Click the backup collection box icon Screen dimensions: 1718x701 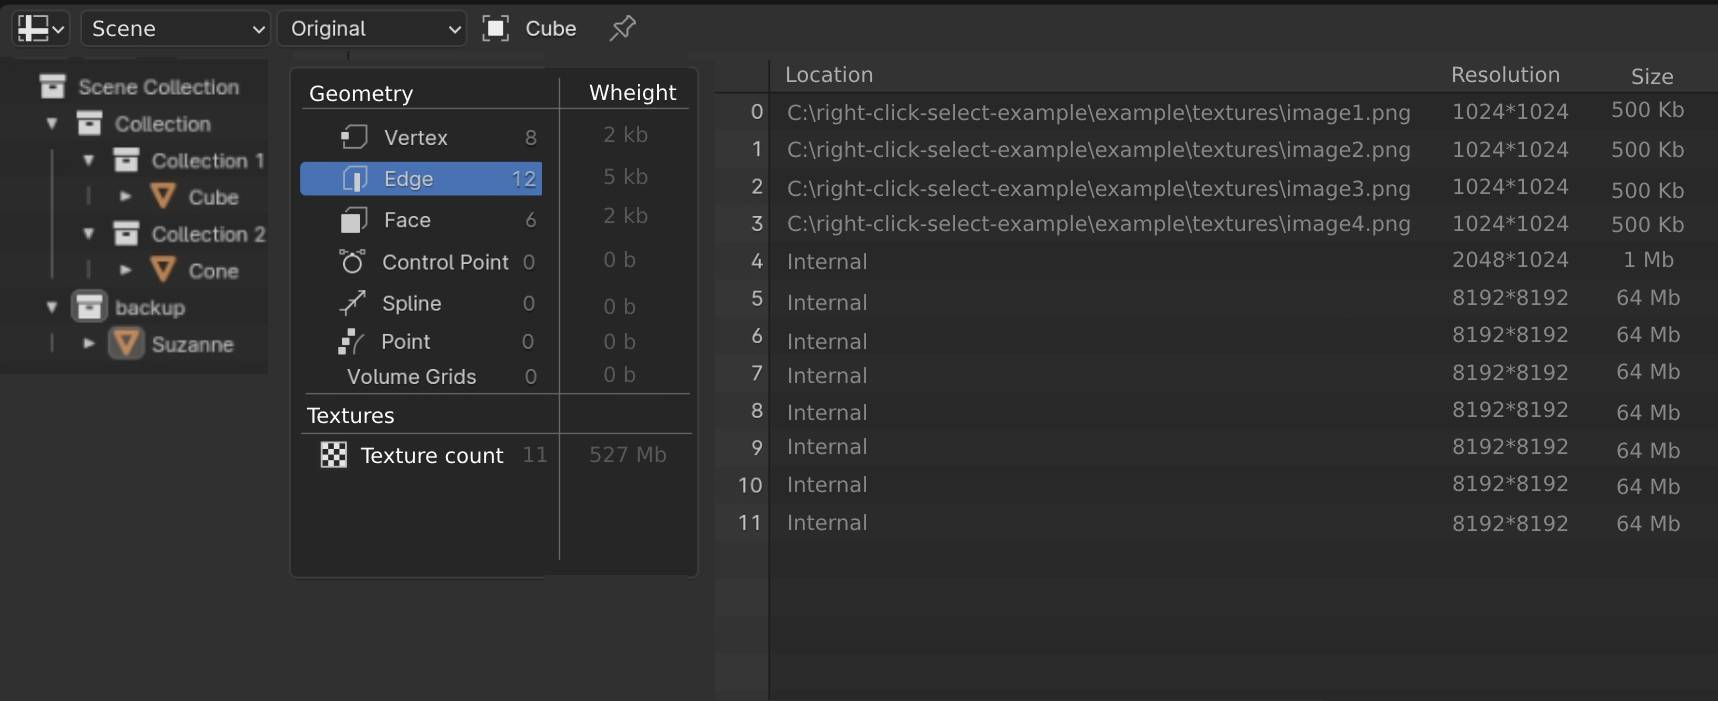click(89, 307)
